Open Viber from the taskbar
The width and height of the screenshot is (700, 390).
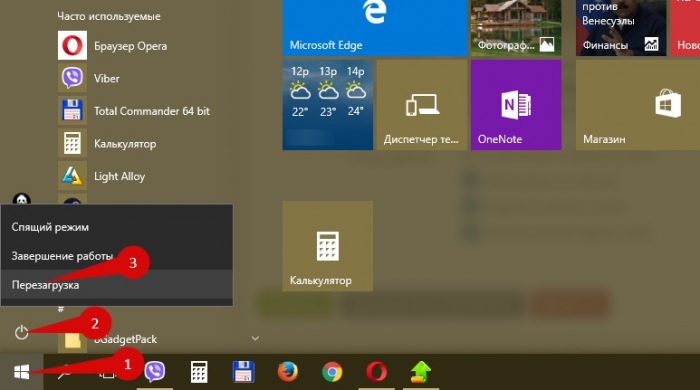coord(155,372)
